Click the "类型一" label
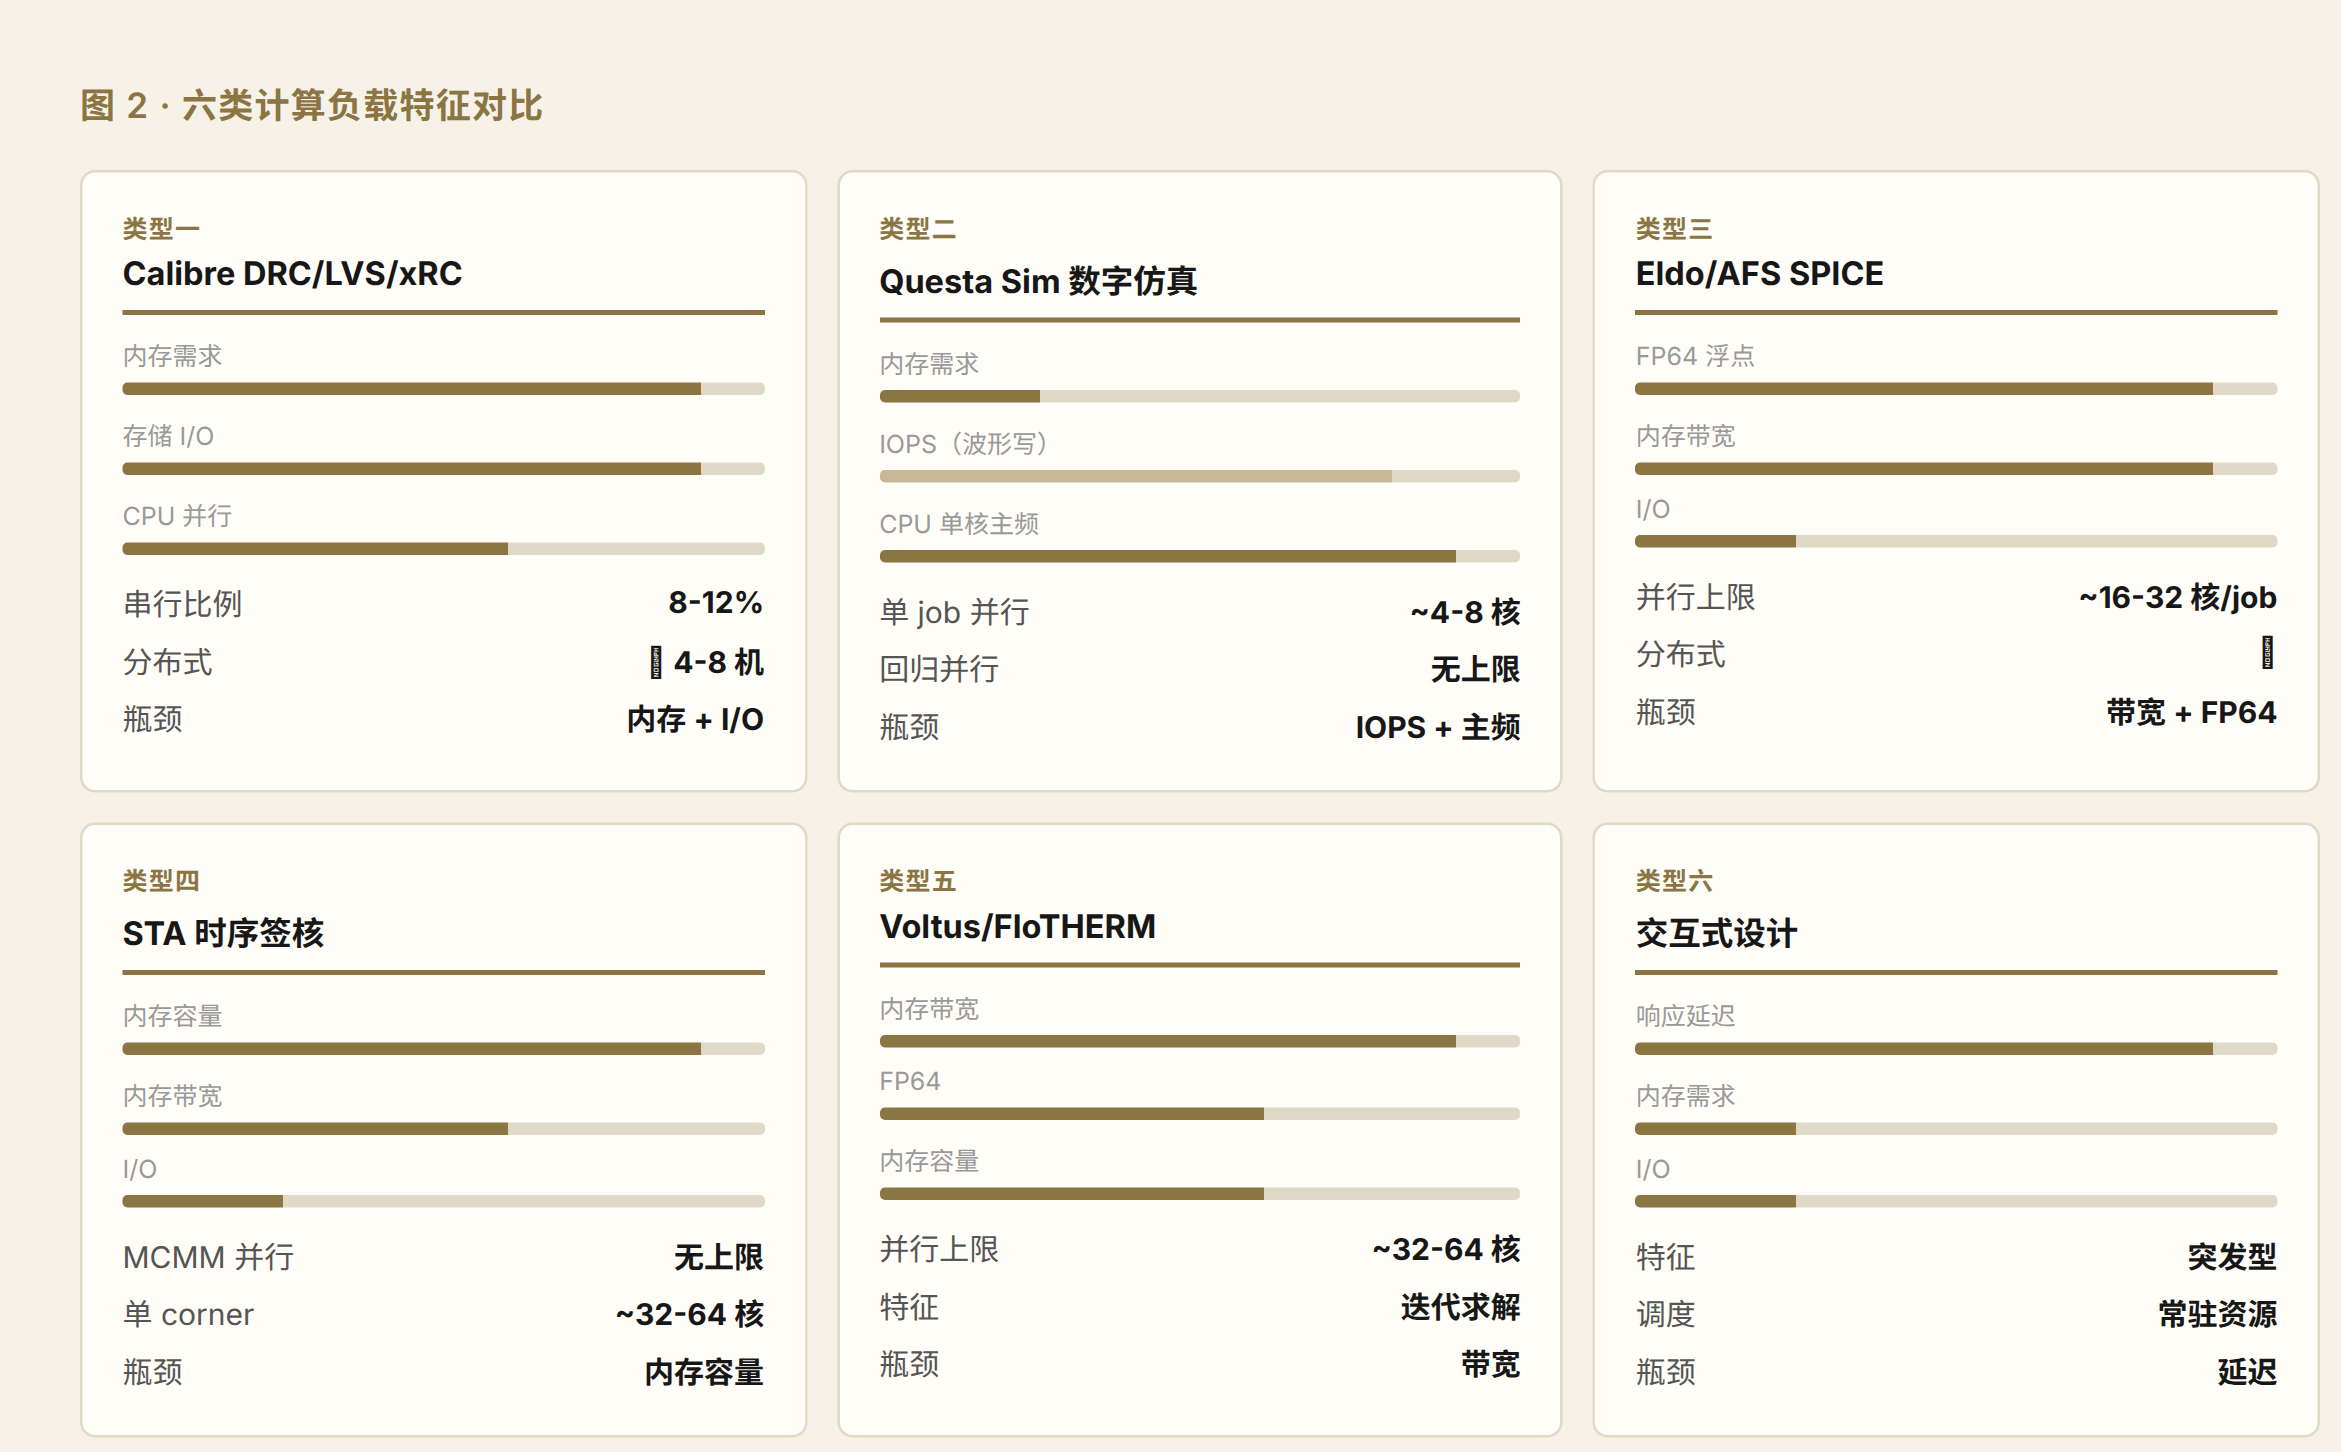This screenshot has width=2341, height=1452. click(x=161, y=229)
